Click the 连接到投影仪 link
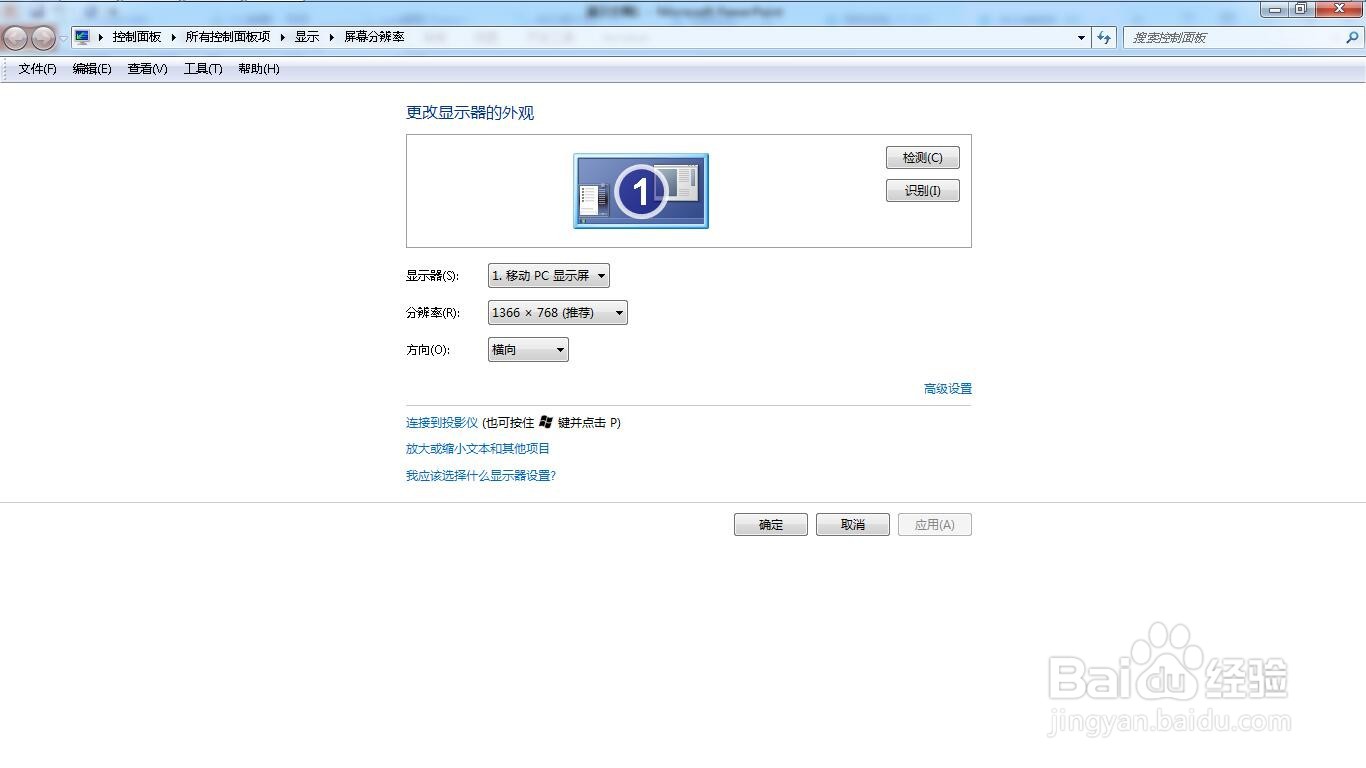The image size is (1366, 768). click(442, 423)
